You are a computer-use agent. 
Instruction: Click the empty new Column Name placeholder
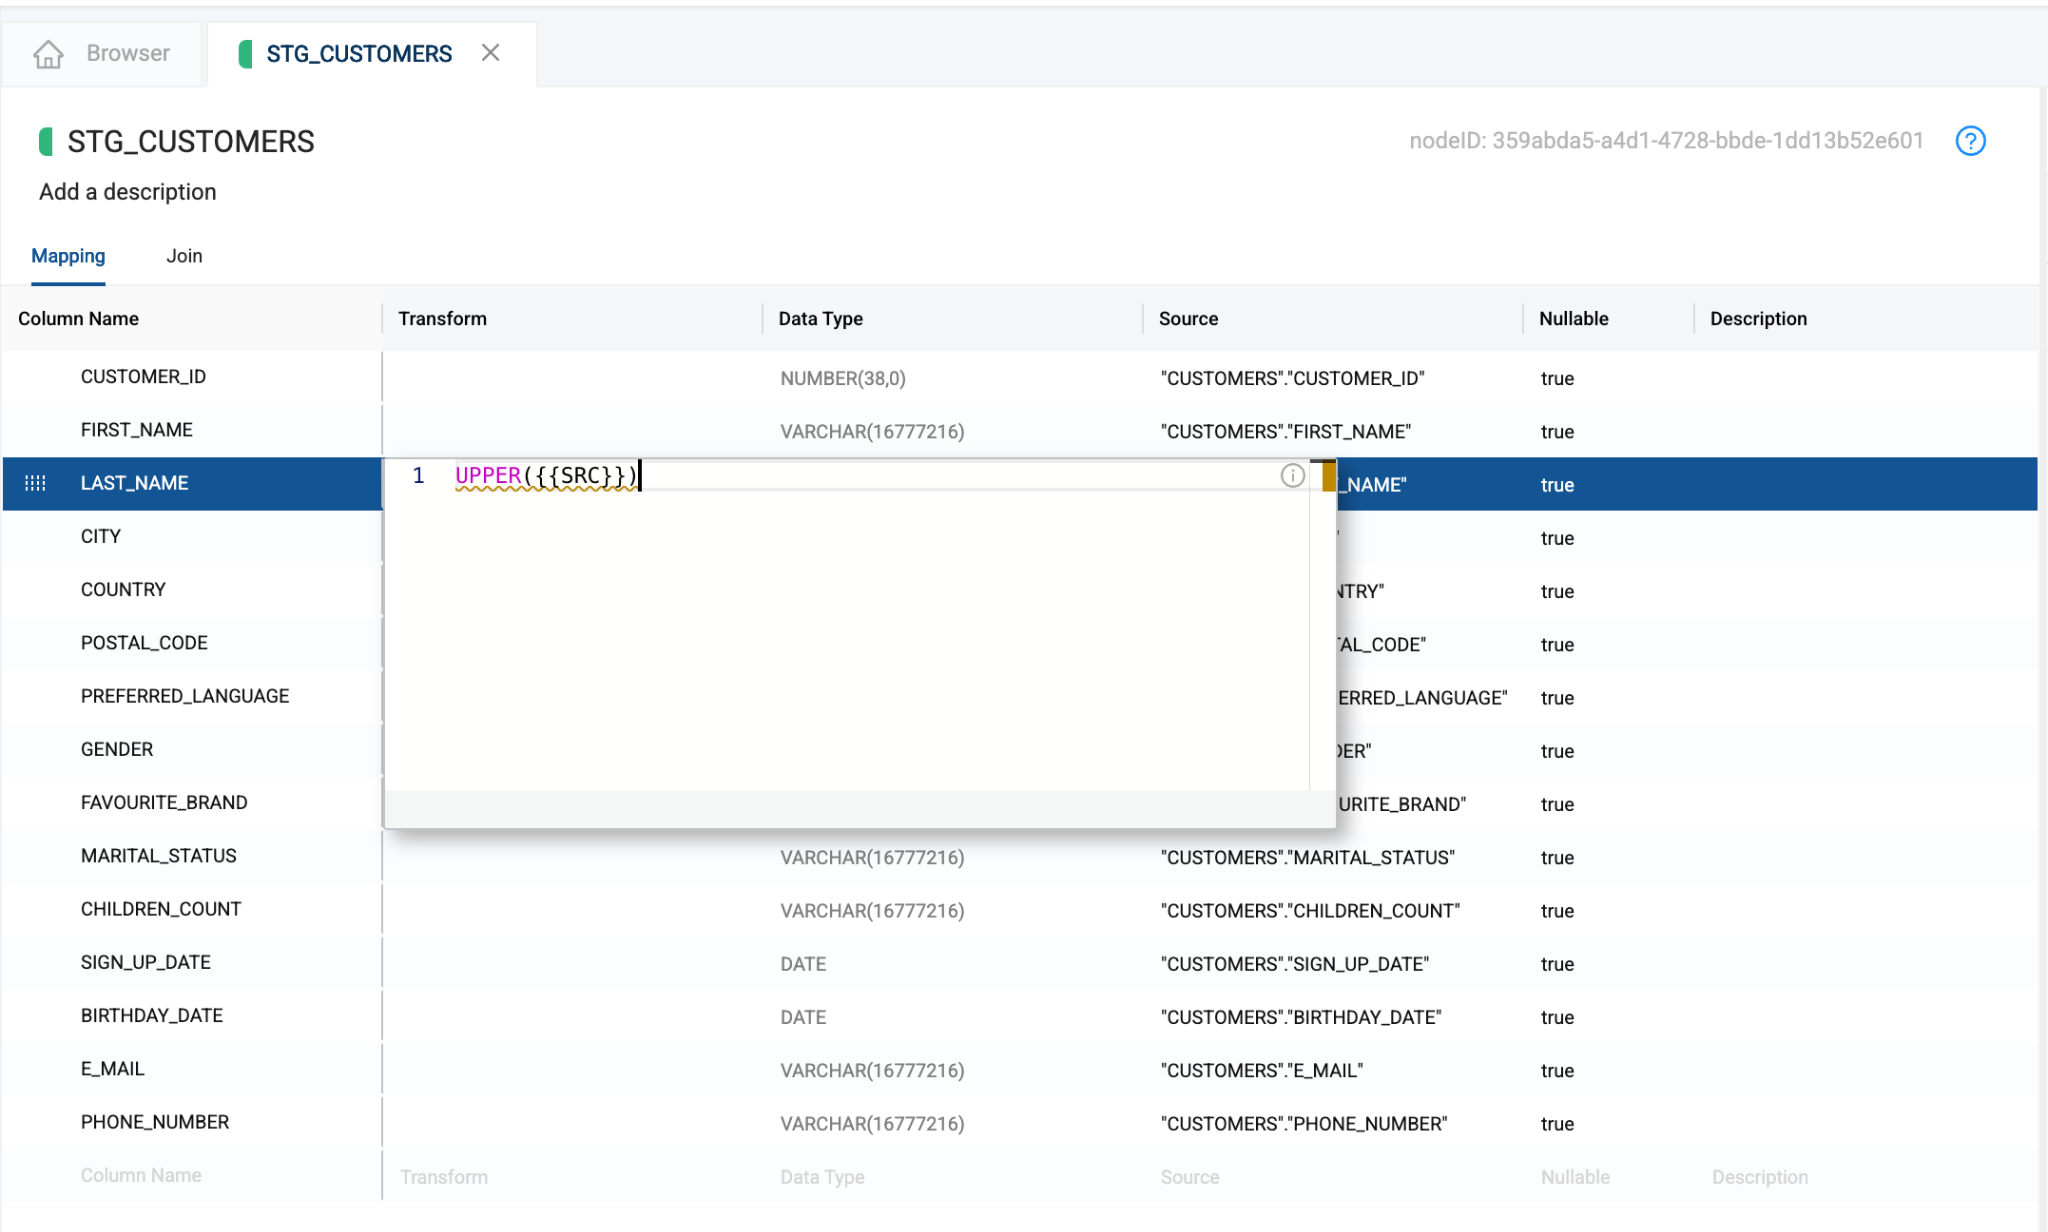tap(141, 1176)
